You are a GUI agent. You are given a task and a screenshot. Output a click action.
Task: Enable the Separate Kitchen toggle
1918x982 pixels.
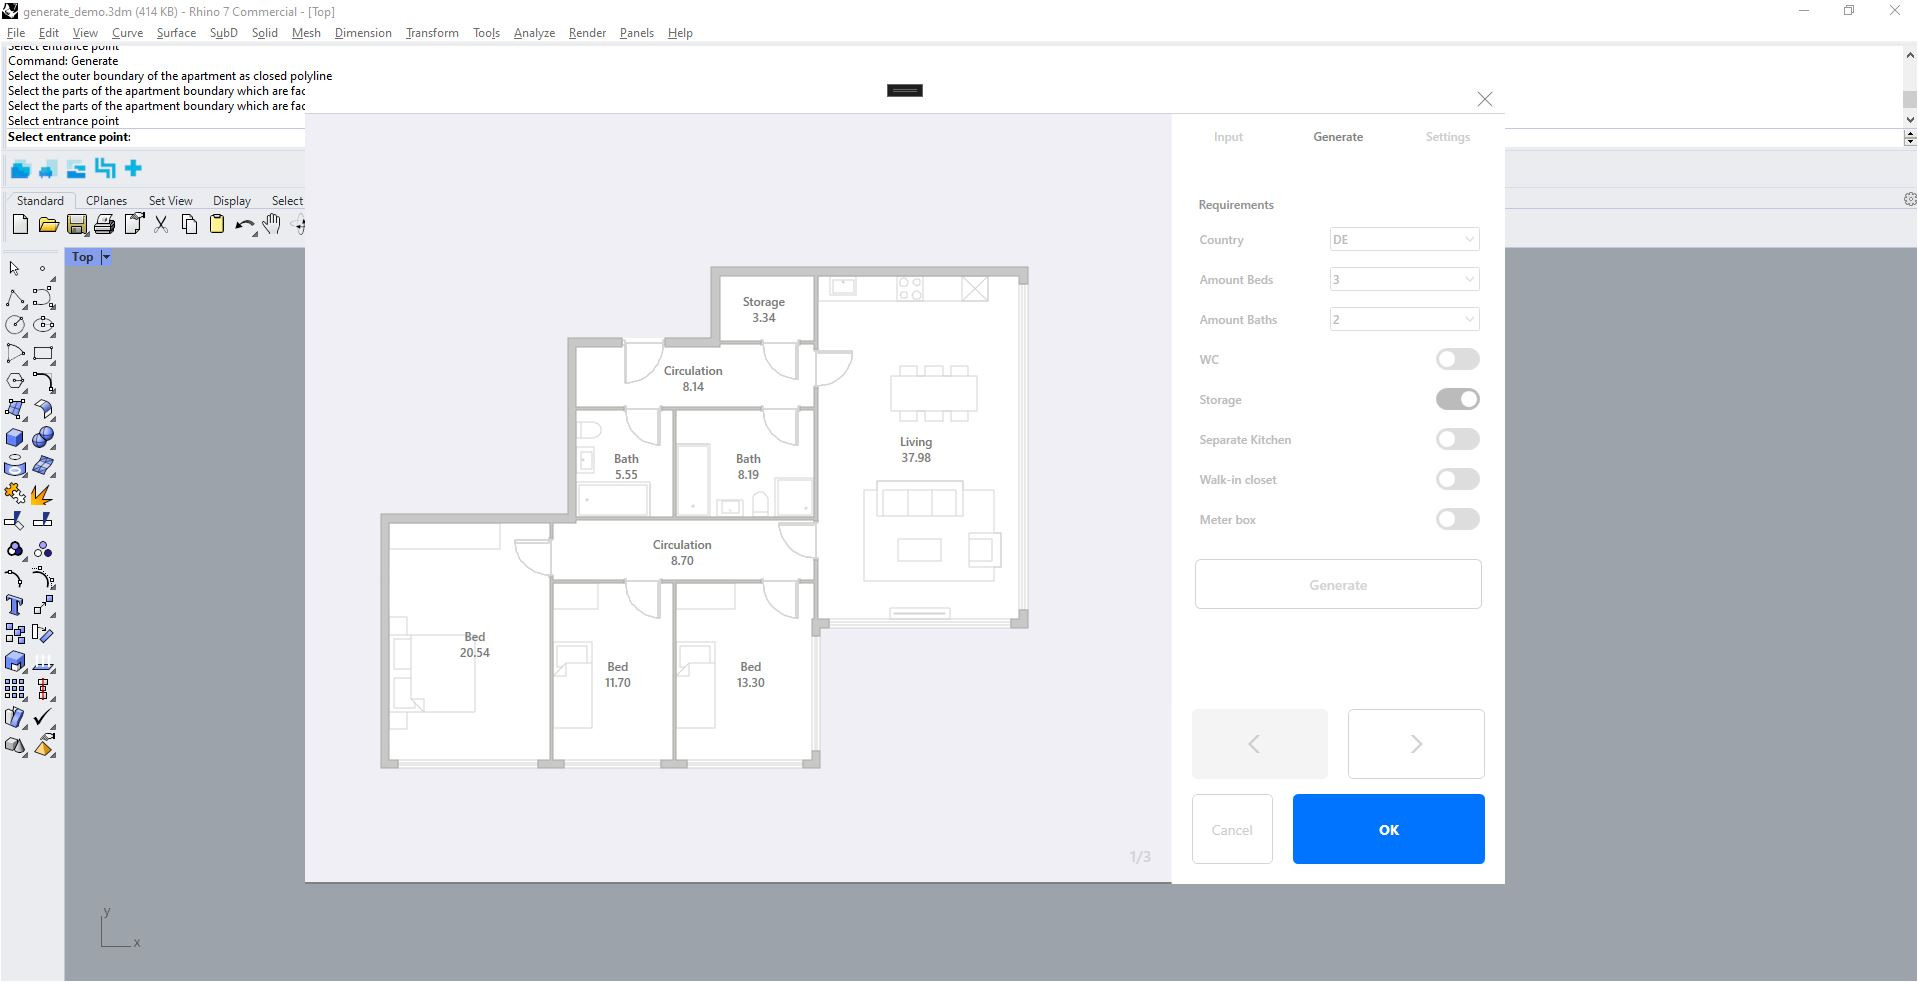(x=1457, y=440)
